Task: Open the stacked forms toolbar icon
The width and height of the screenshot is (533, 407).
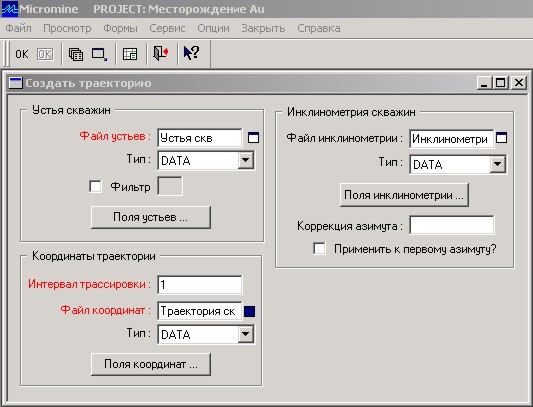Action: pos(75,54)
